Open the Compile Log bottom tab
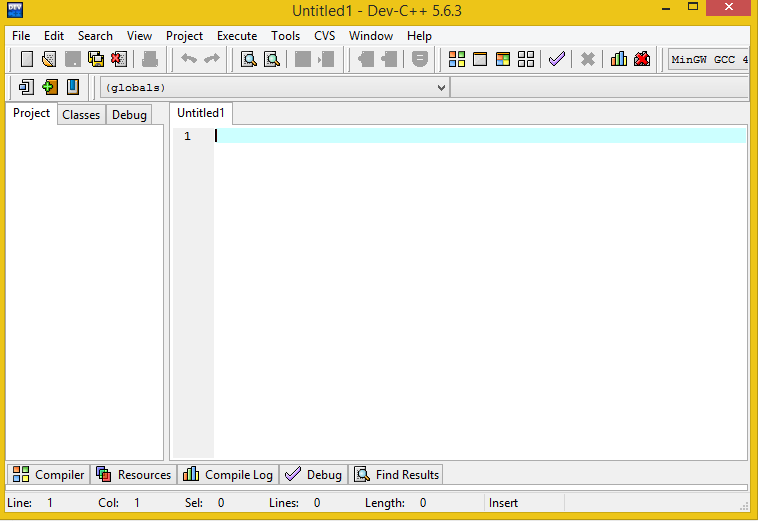758x521 pixels. point(228,475)
